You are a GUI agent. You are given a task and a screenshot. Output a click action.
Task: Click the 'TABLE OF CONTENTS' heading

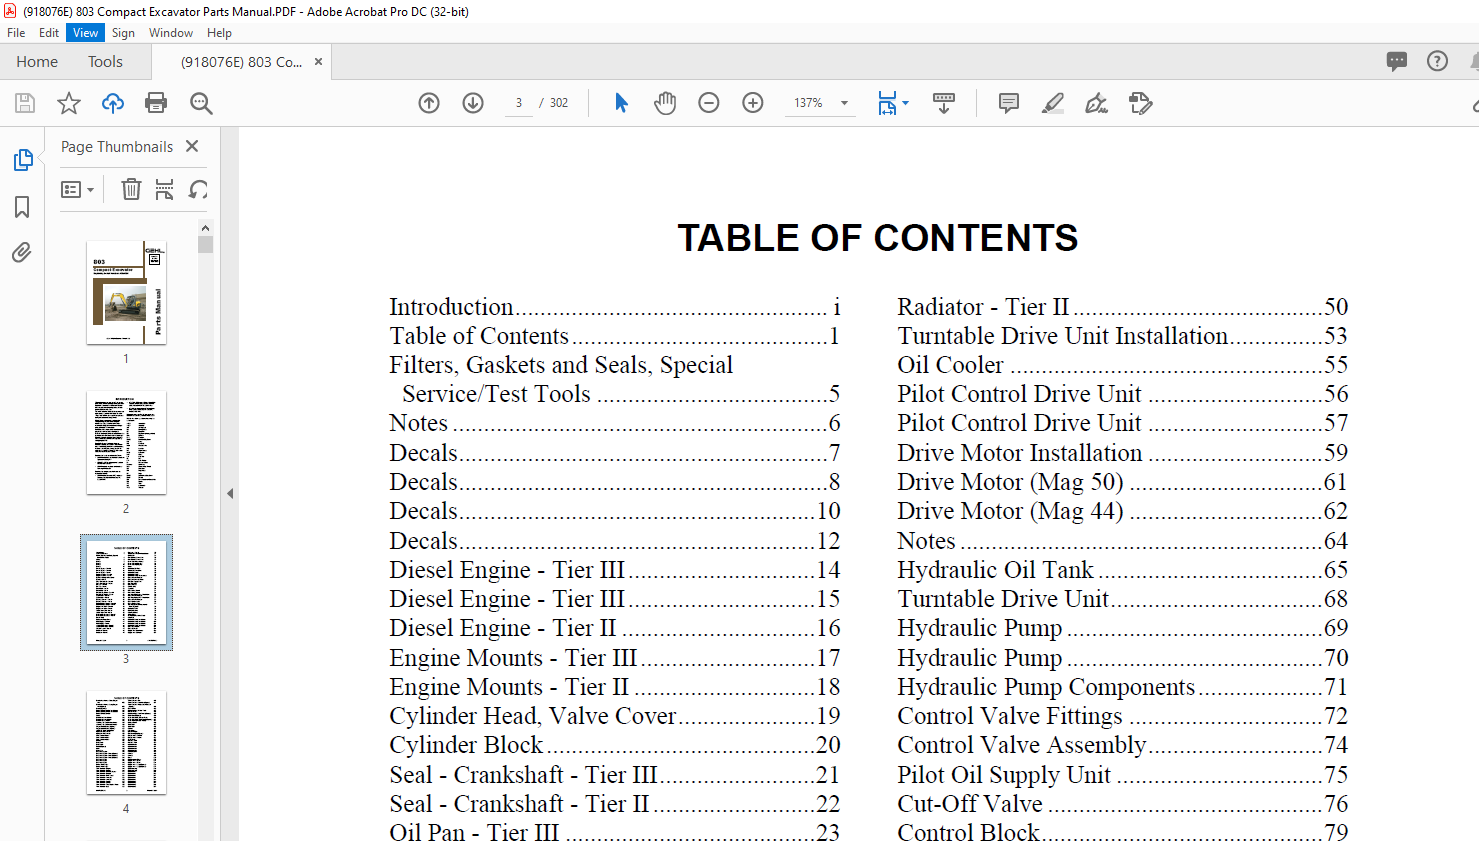tap(878, 238)
